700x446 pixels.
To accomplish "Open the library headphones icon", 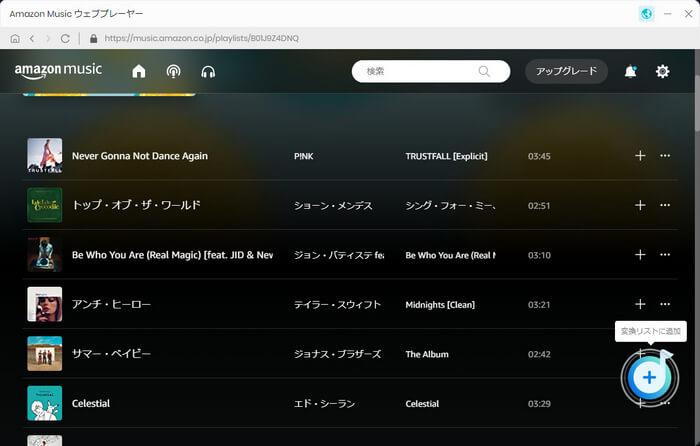I will pos(208,71).
